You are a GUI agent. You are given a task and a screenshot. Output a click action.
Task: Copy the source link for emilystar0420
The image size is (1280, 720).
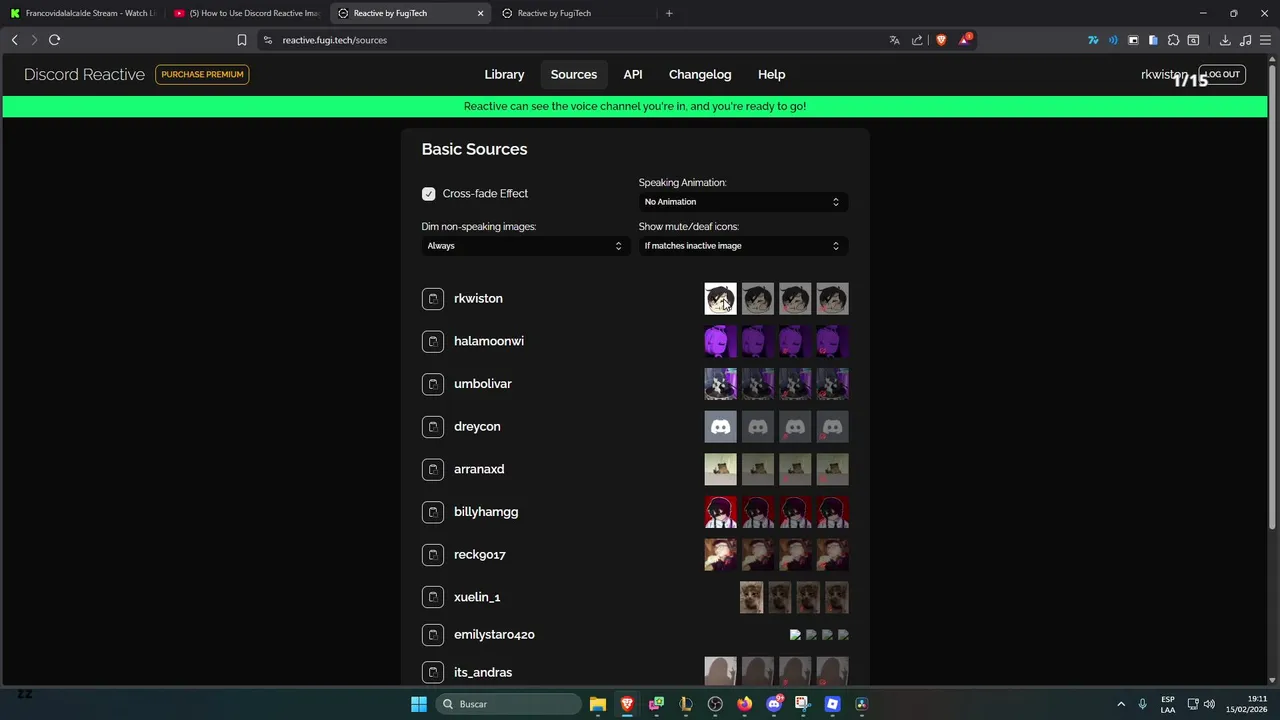433,635
